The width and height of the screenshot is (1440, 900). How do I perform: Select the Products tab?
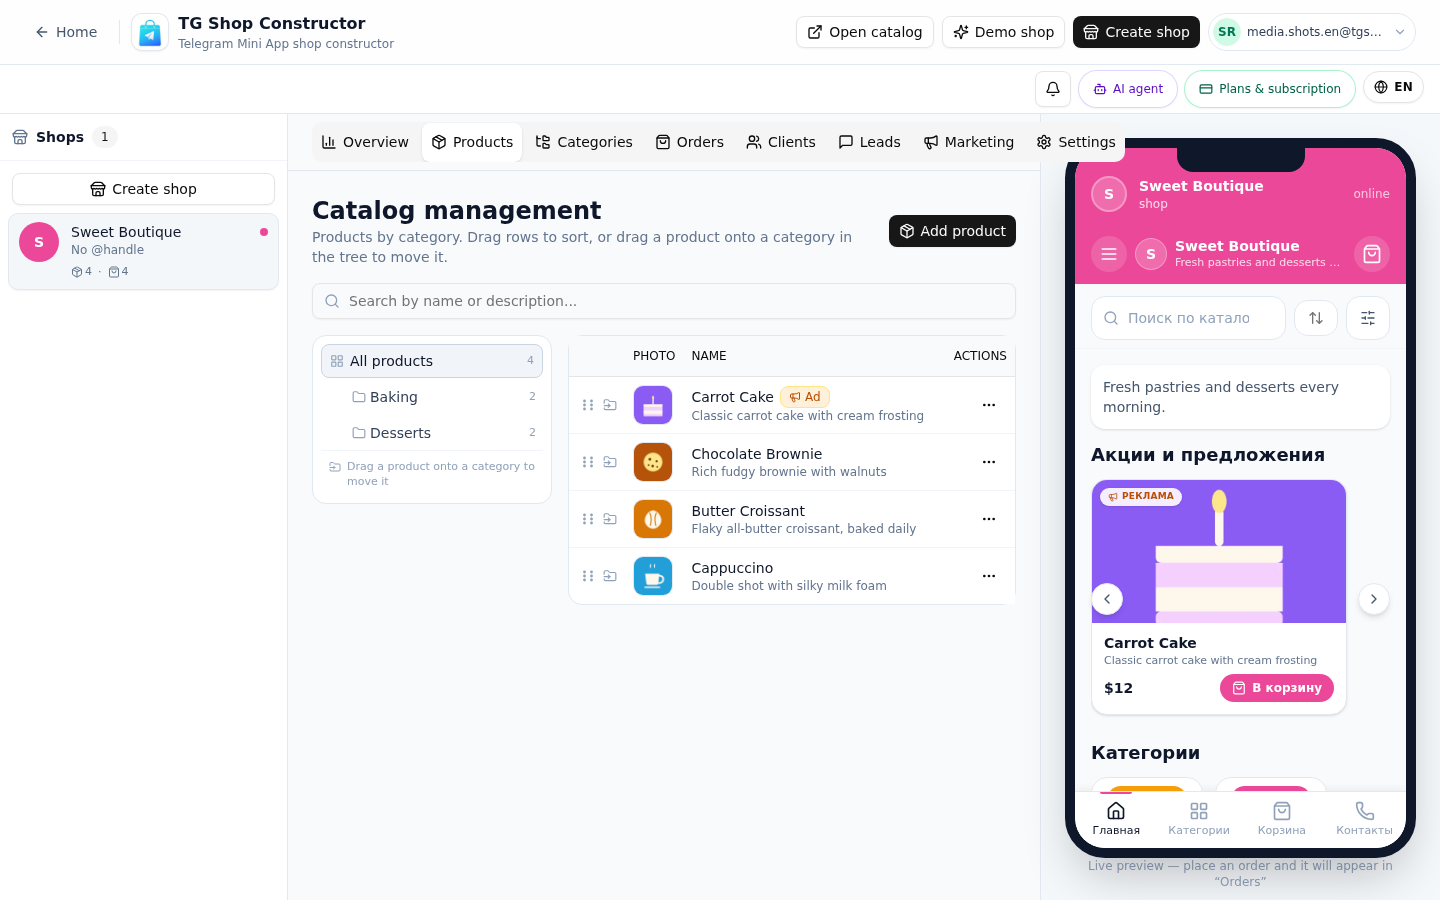[x=472, y=142]
